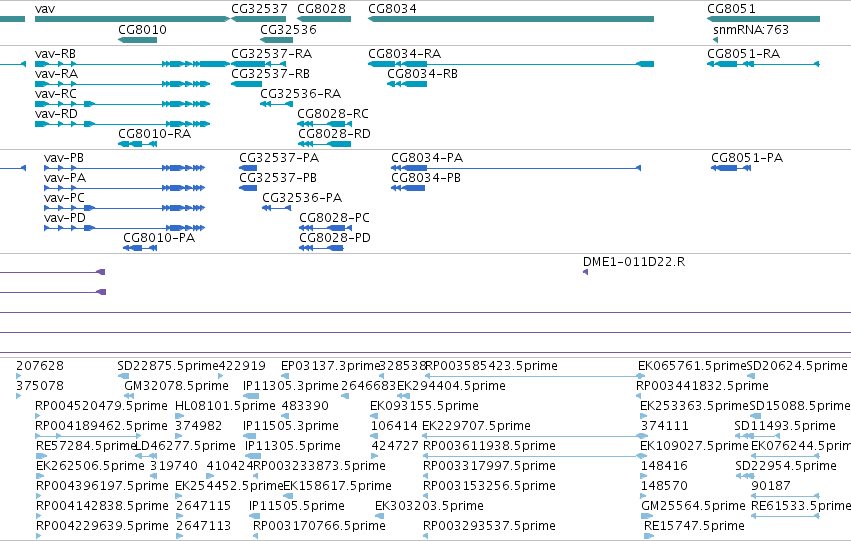Select the CG8028 gene bar

324,19
